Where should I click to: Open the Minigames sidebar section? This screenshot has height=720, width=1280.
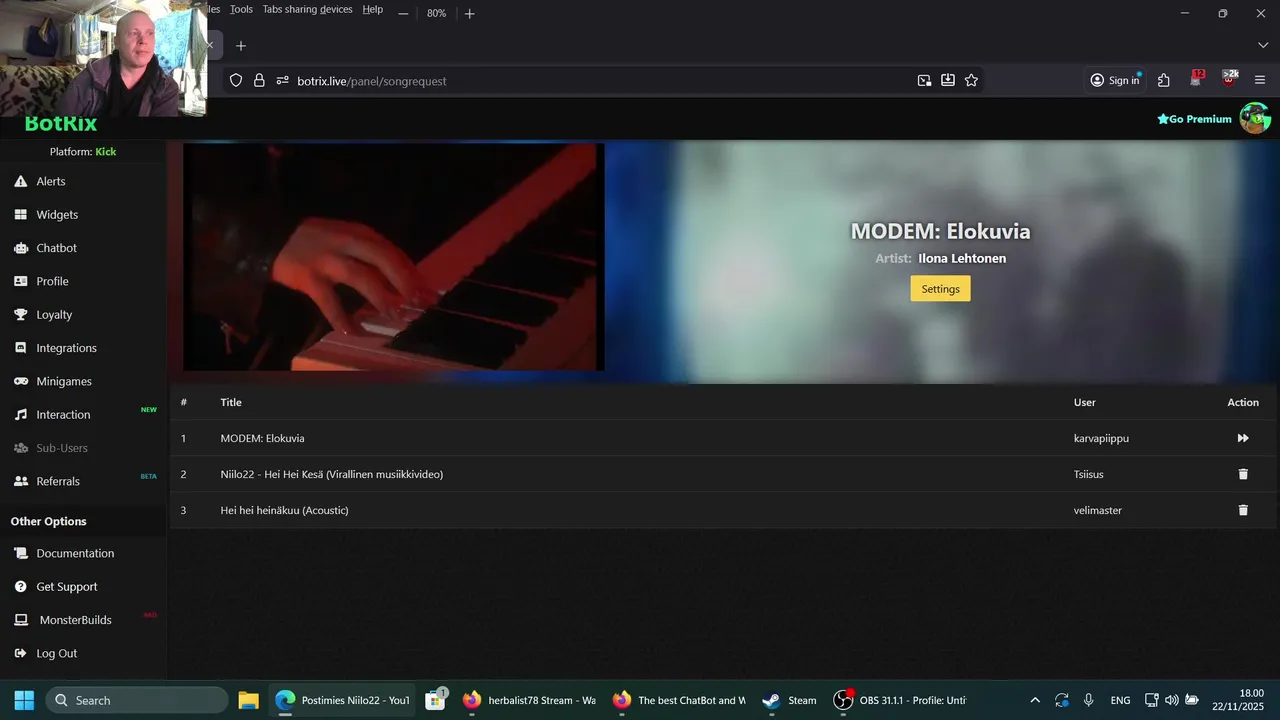click(x=64, y=381)
